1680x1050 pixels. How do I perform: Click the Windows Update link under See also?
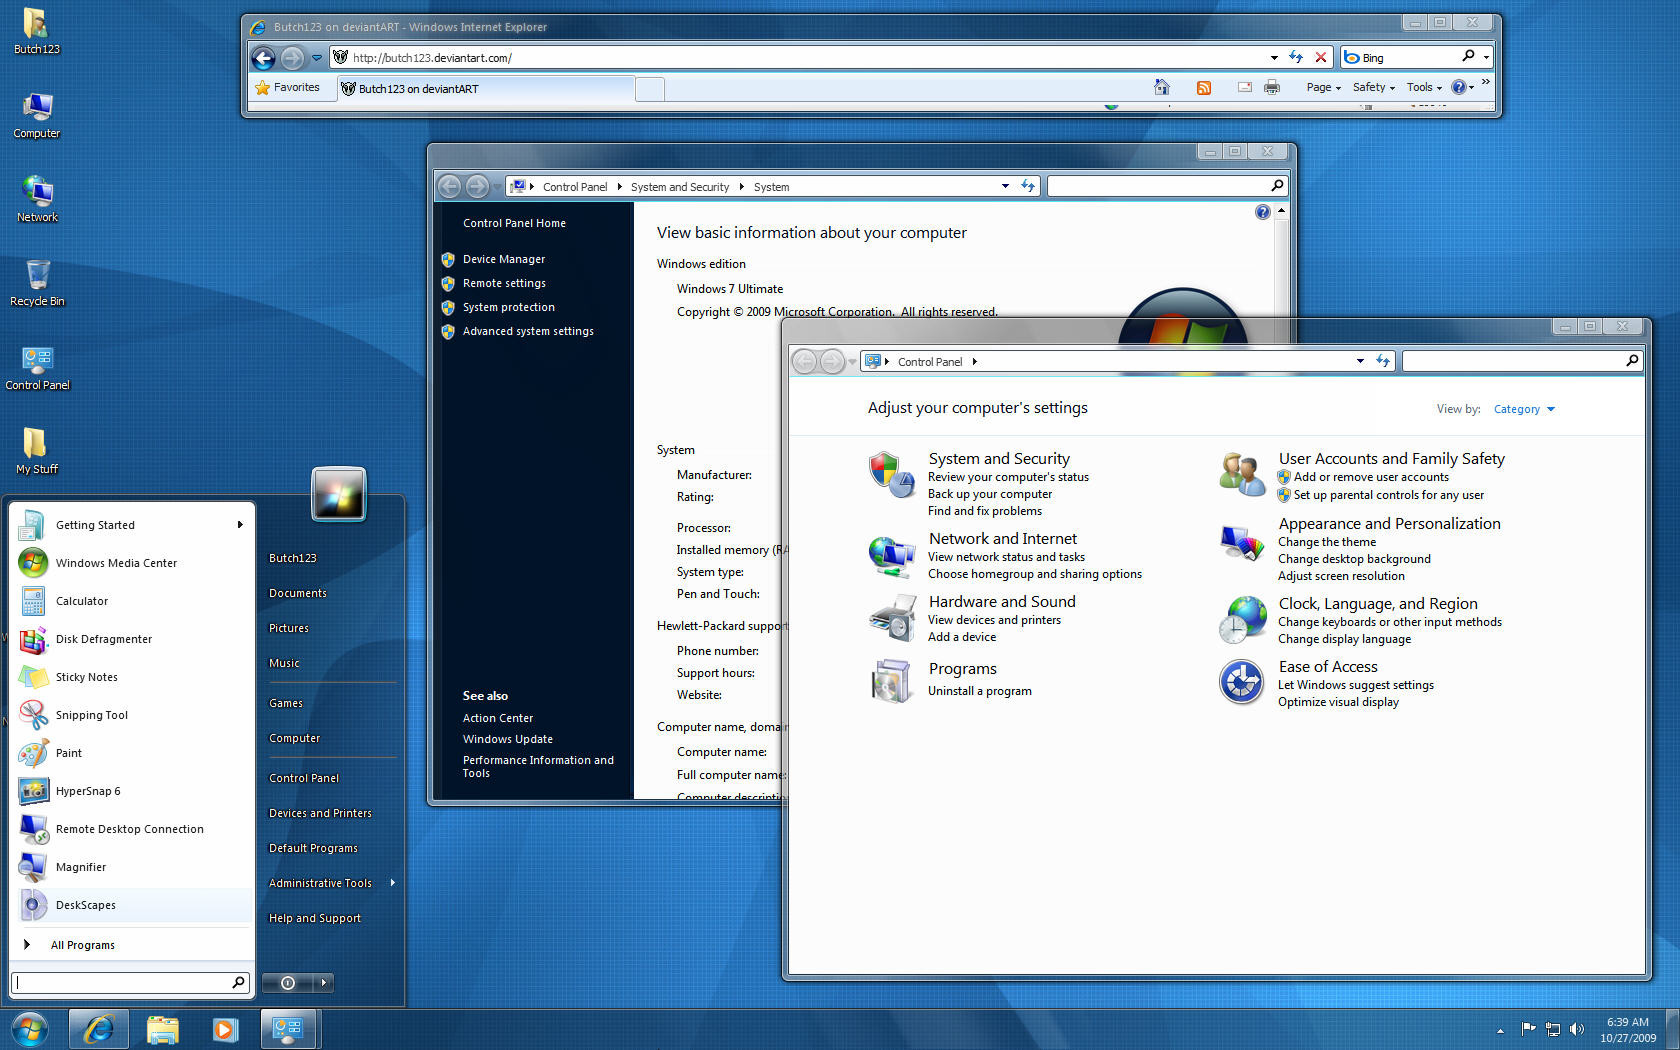coord(507,739)
